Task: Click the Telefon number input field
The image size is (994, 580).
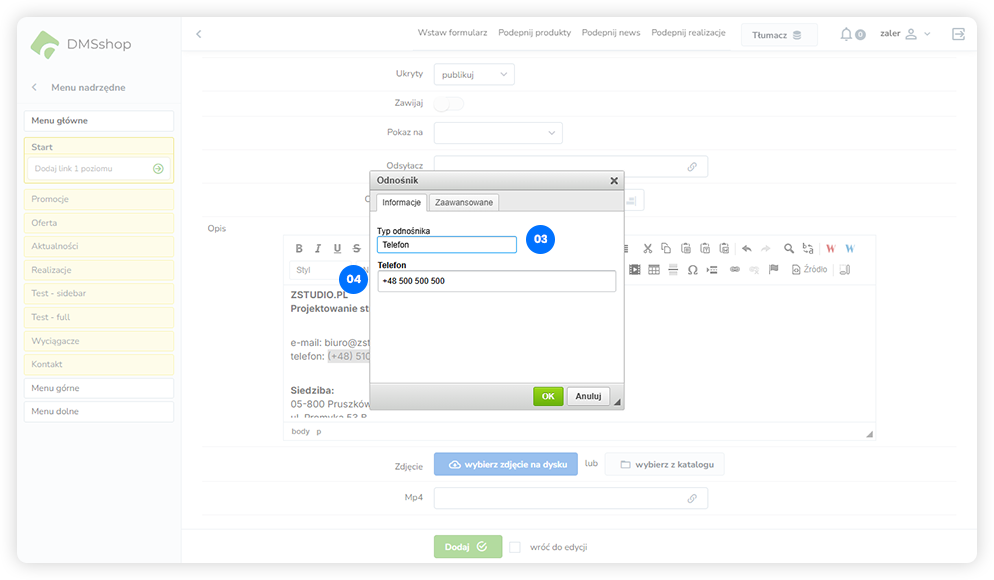Action: click(x=496, y=281)
